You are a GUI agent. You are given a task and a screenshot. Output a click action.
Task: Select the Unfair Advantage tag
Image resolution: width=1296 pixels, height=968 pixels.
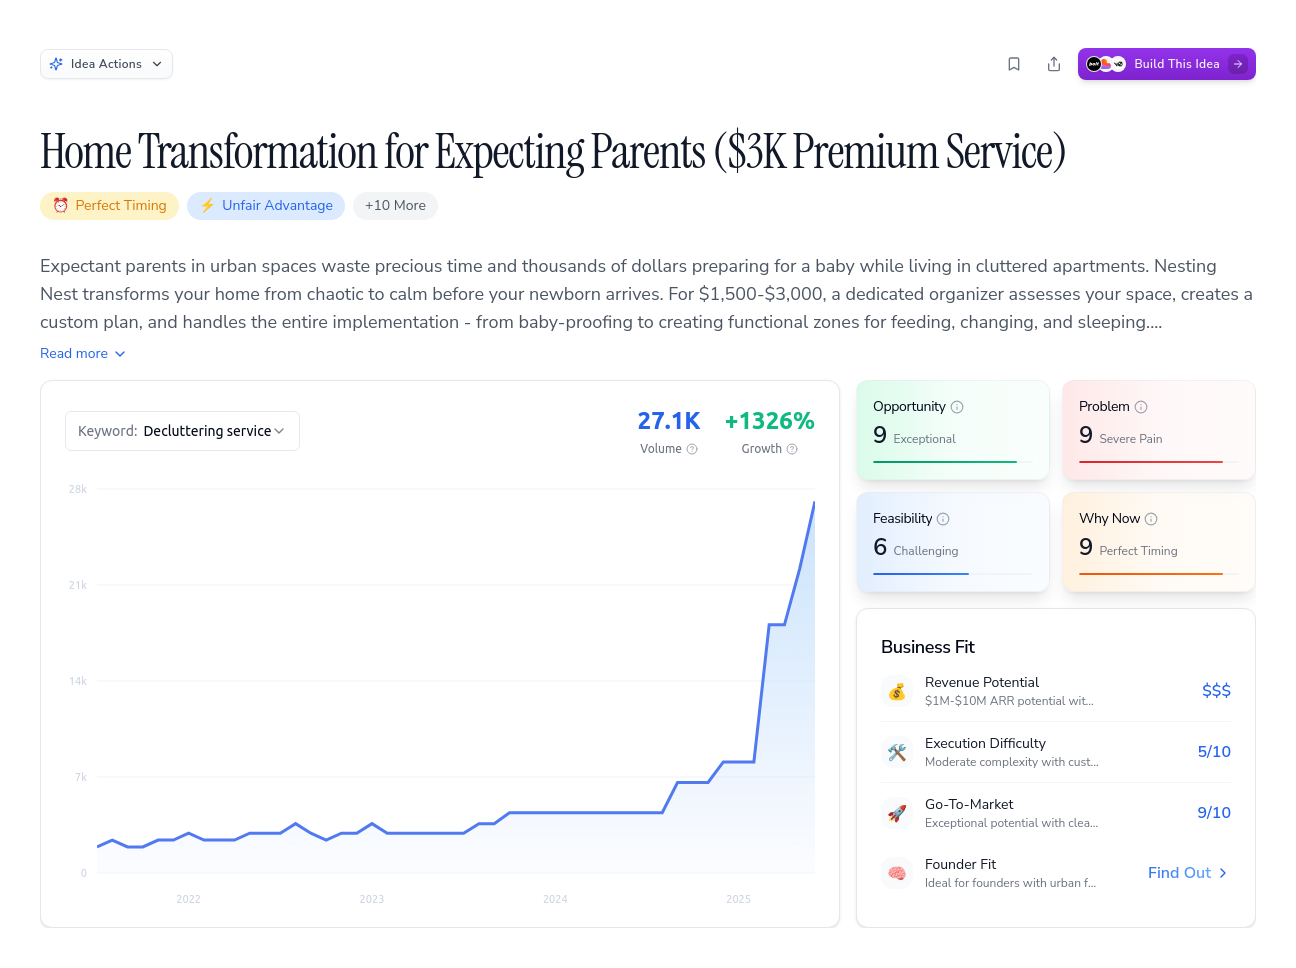click(266, 206)
